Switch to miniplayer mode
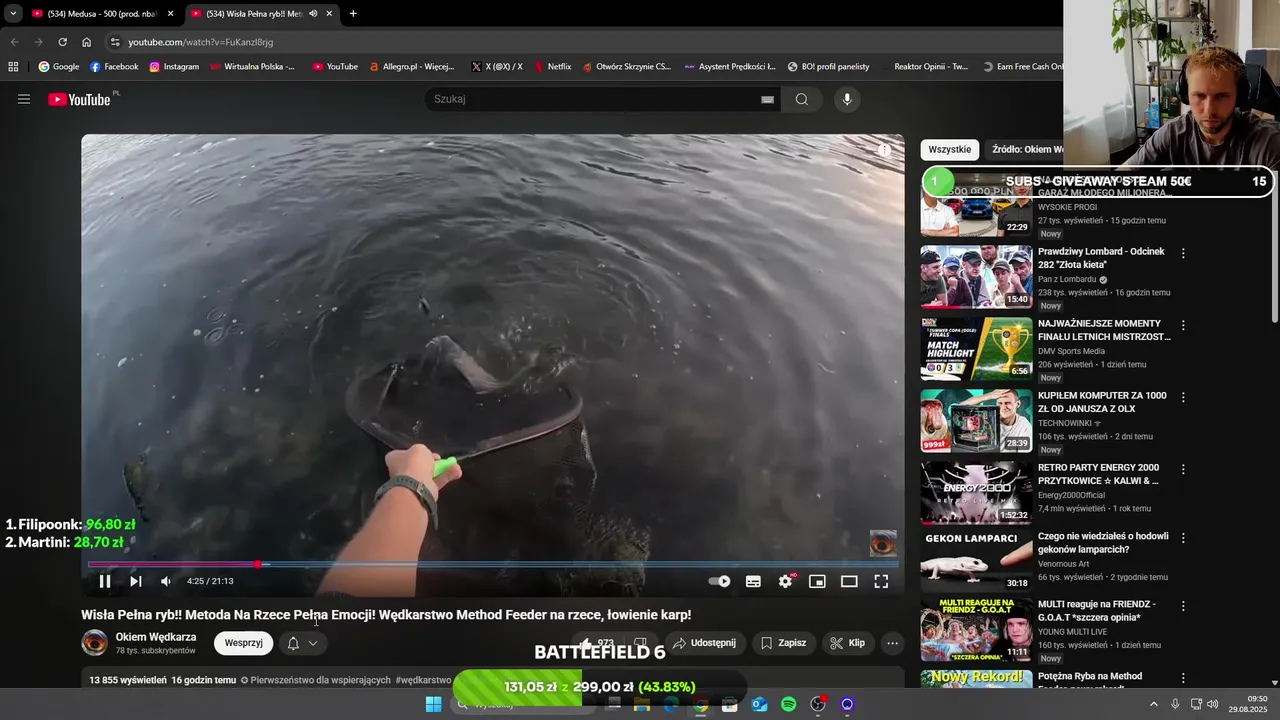Screen dimensions: 1280x720 [817, 581]
